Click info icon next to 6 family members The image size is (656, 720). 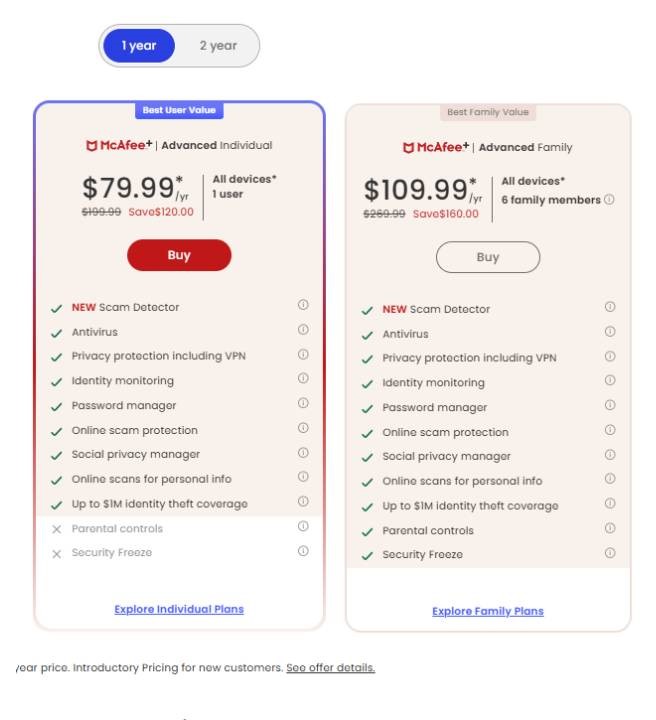[x=610, y=199]
